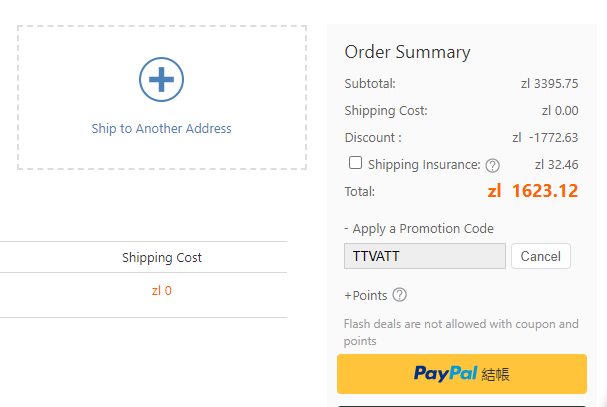This screenshot has height=407, width=607.
Task: Select the Order Summary heading
Action: point(407,52)
